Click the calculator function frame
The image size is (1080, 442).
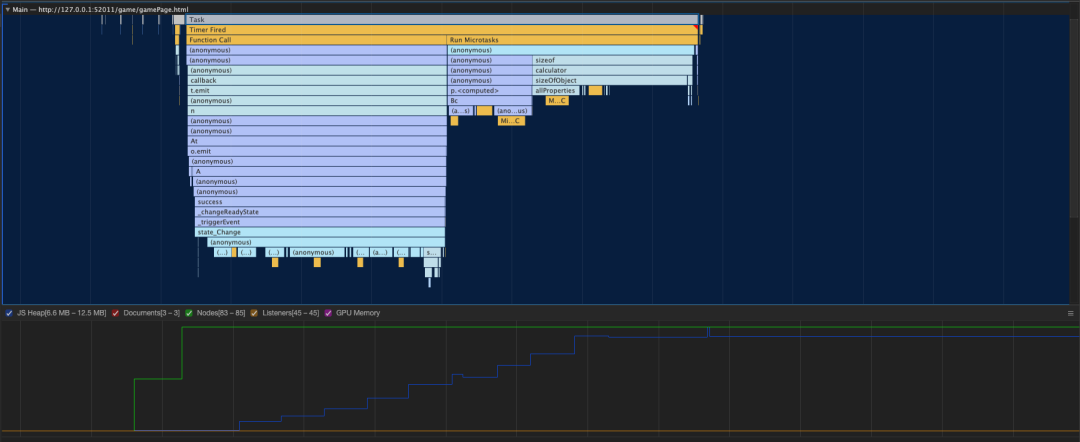tap(612, 71)
